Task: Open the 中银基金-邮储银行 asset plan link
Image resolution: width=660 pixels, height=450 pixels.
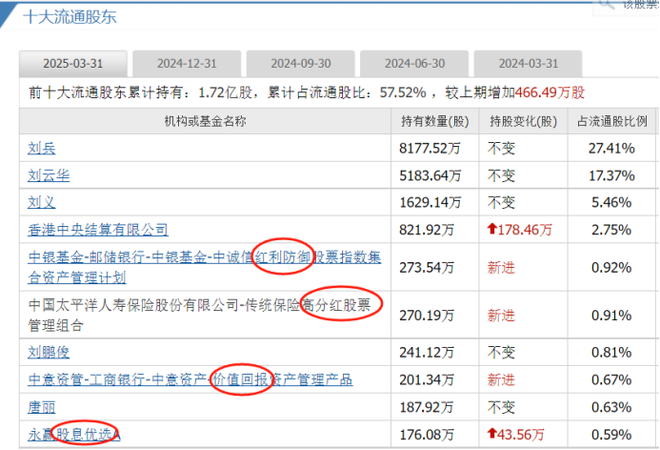Action: (205, 267)
